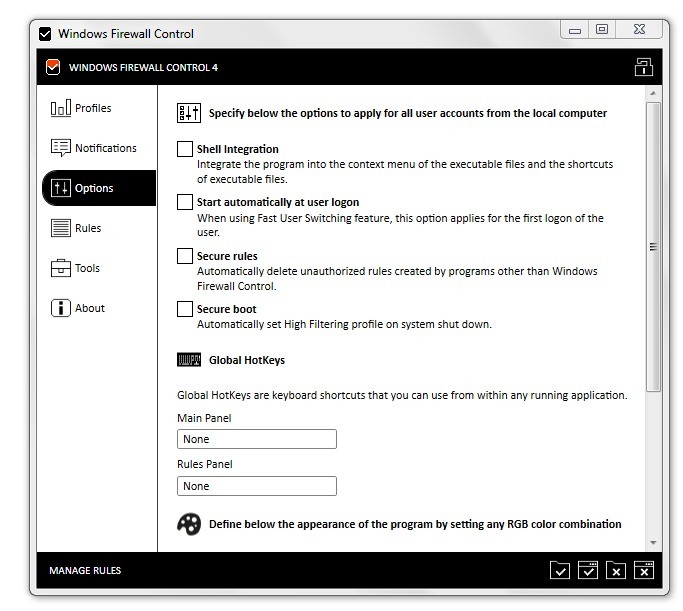
Task: Click the sliders options icon beside header text
Action: (x=189, y=113)
